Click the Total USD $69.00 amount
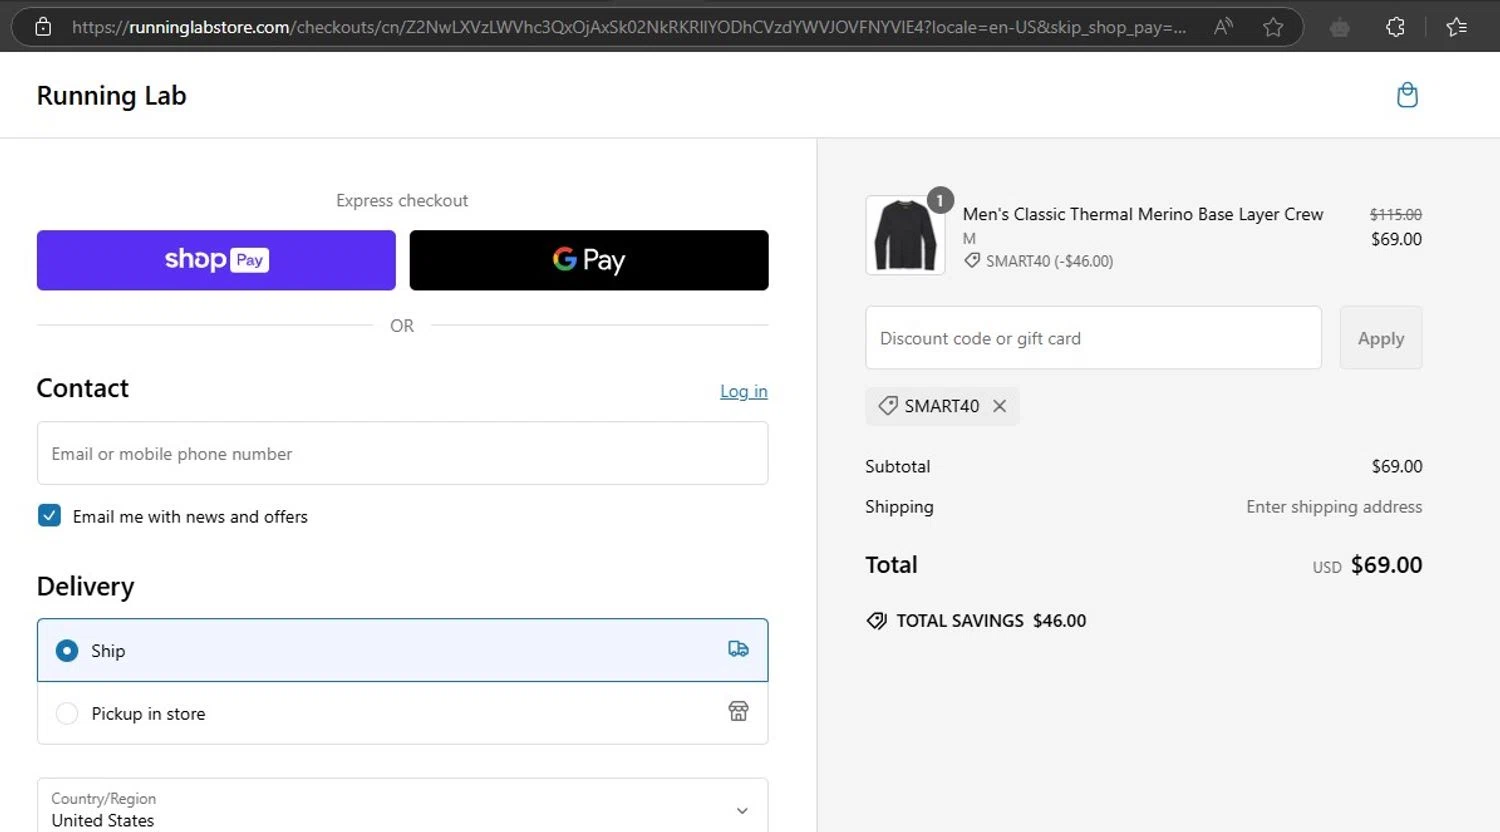Image resolution: width=1500 pixels, height=832 pixels. pos(1367,565)
